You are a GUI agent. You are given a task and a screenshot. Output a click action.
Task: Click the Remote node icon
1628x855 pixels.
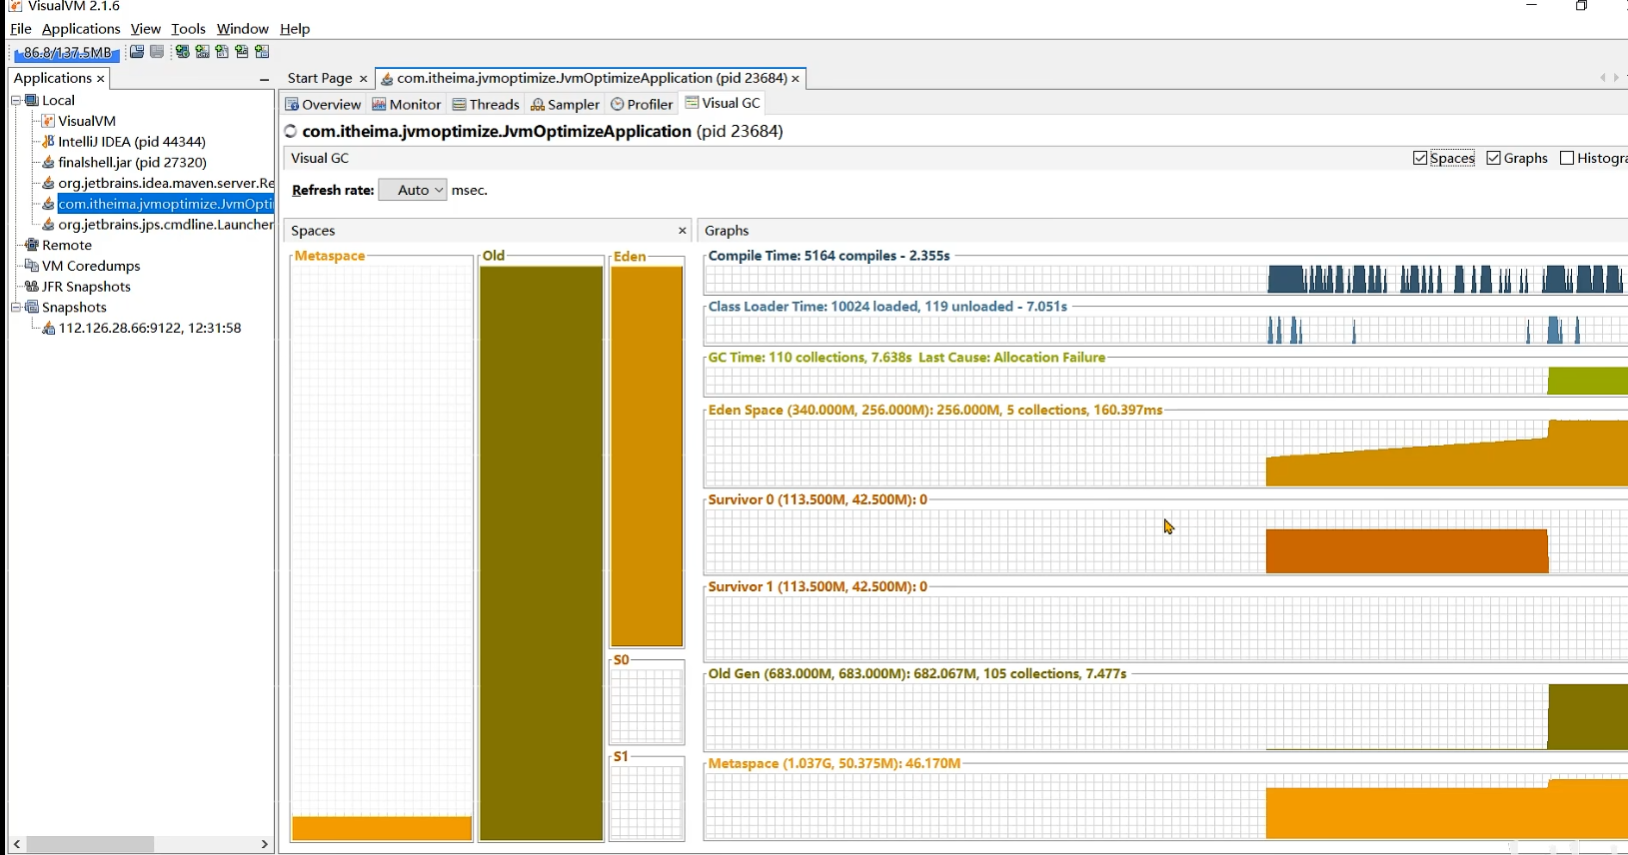32,245
